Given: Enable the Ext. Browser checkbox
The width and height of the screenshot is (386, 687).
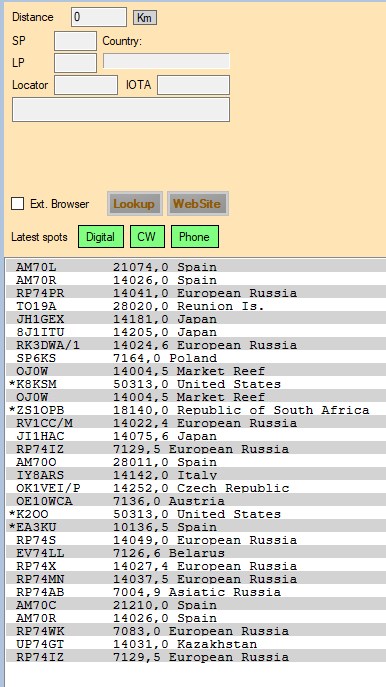Looking at the screenshot, I should pyautogui.click(x=18, y=204).
